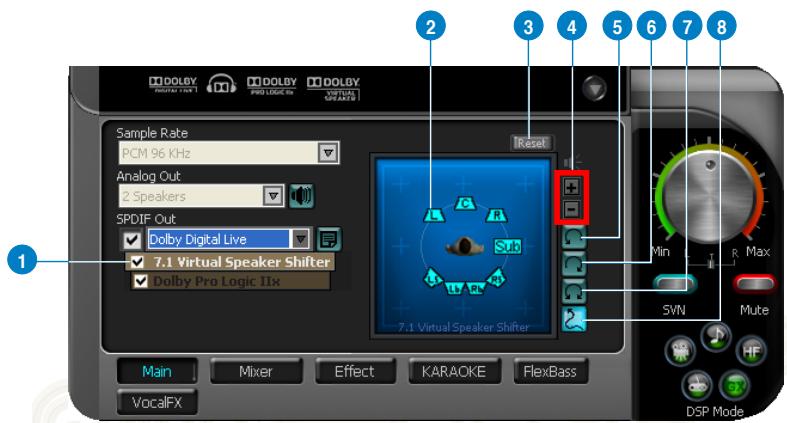Viewport: 787px width, 423px height.
Task: Click the Dolby Virtual Speaker logo
Action: point(333,88)
